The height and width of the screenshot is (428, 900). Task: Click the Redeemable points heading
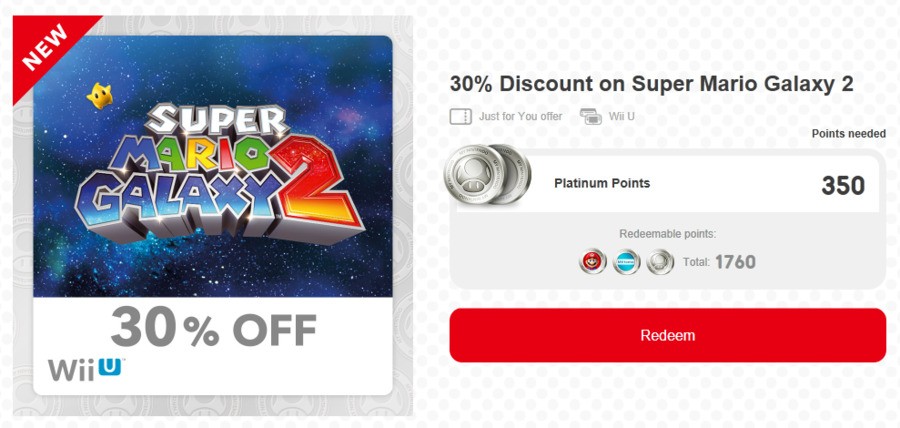pyautogui.click(x=668, y=234)
